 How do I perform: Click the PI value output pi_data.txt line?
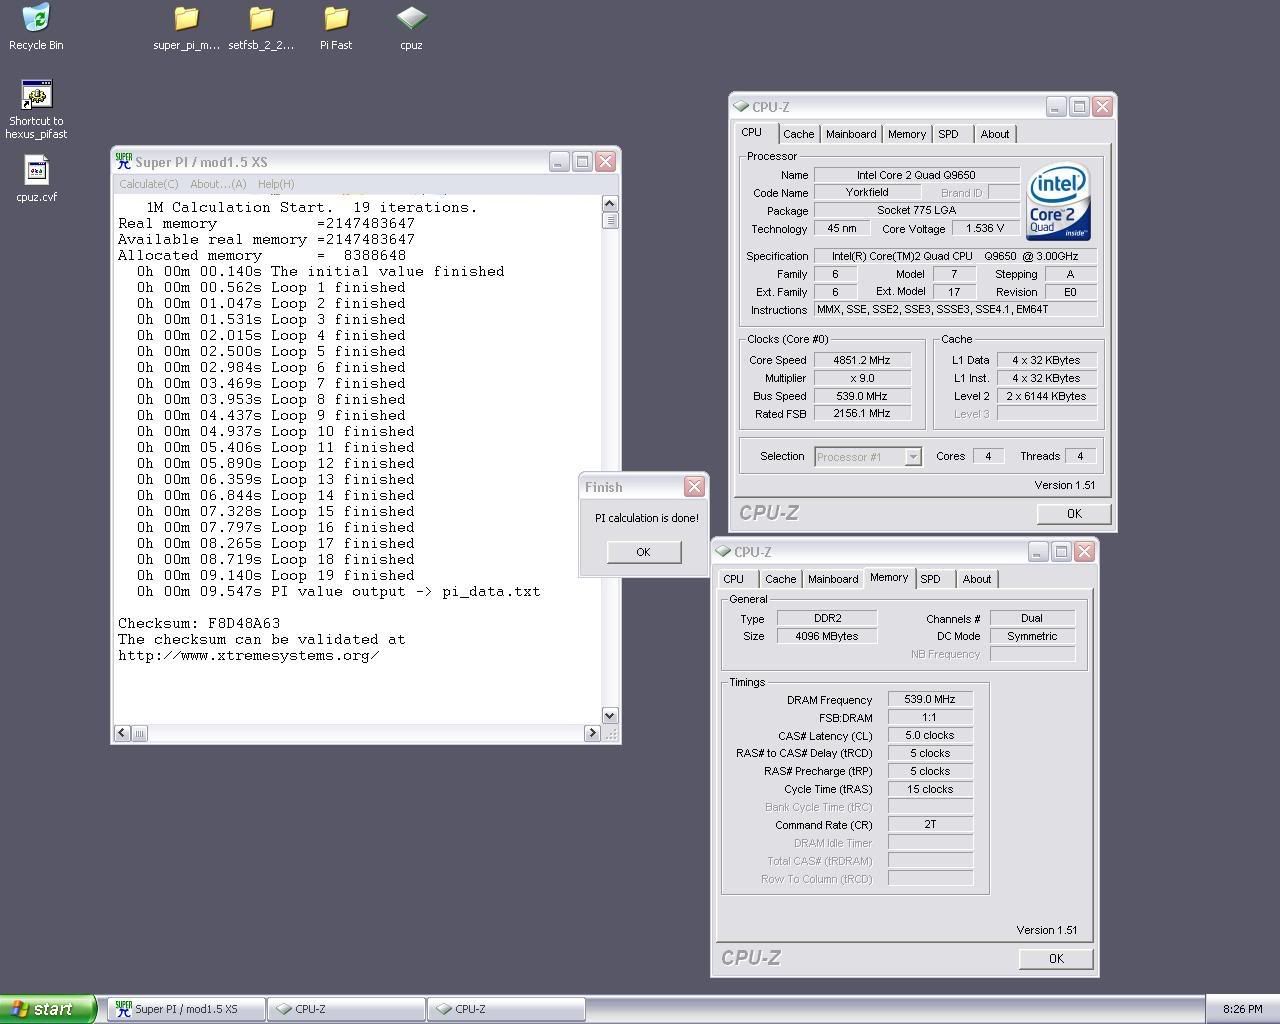pyautogui.click(x=338, y=591)
